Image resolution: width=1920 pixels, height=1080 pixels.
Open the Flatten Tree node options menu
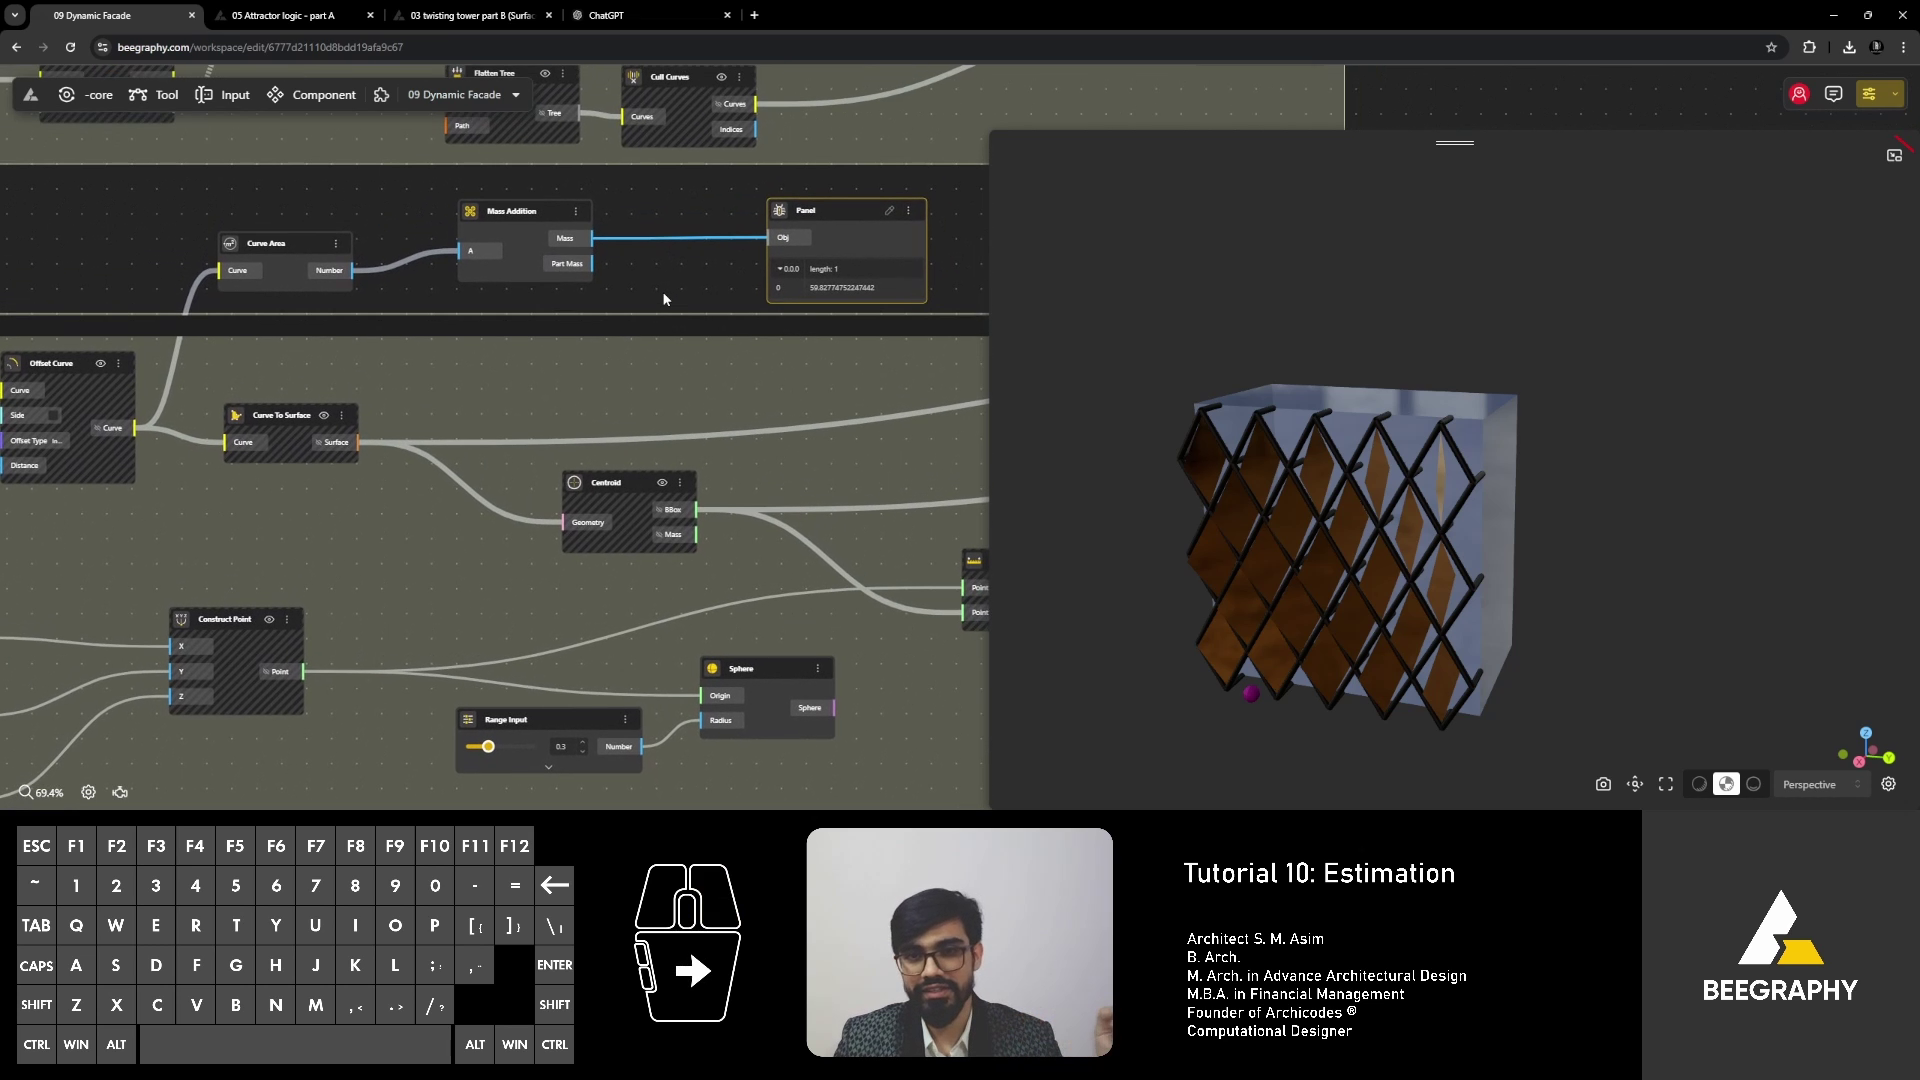coord(563,73)
